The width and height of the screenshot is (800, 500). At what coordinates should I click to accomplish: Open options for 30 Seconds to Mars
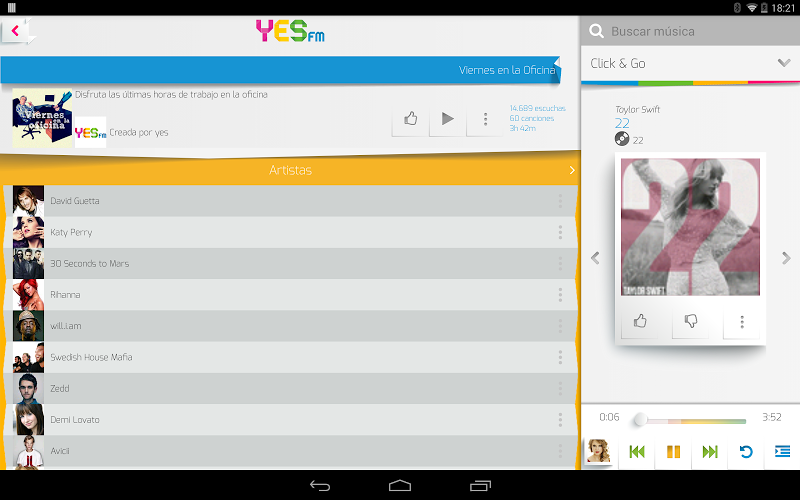coord(560,263)
